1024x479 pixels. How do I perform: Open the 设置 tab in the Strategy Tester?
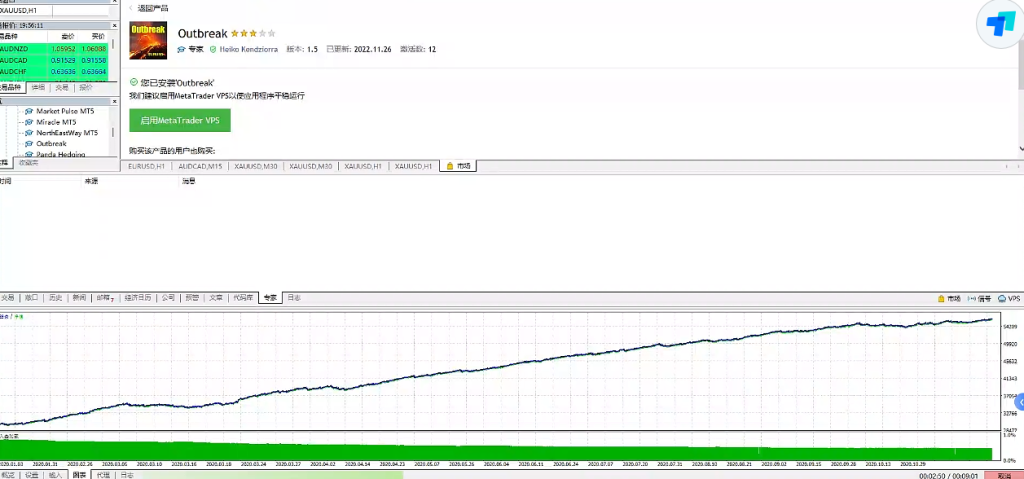[x=31, y=475]
